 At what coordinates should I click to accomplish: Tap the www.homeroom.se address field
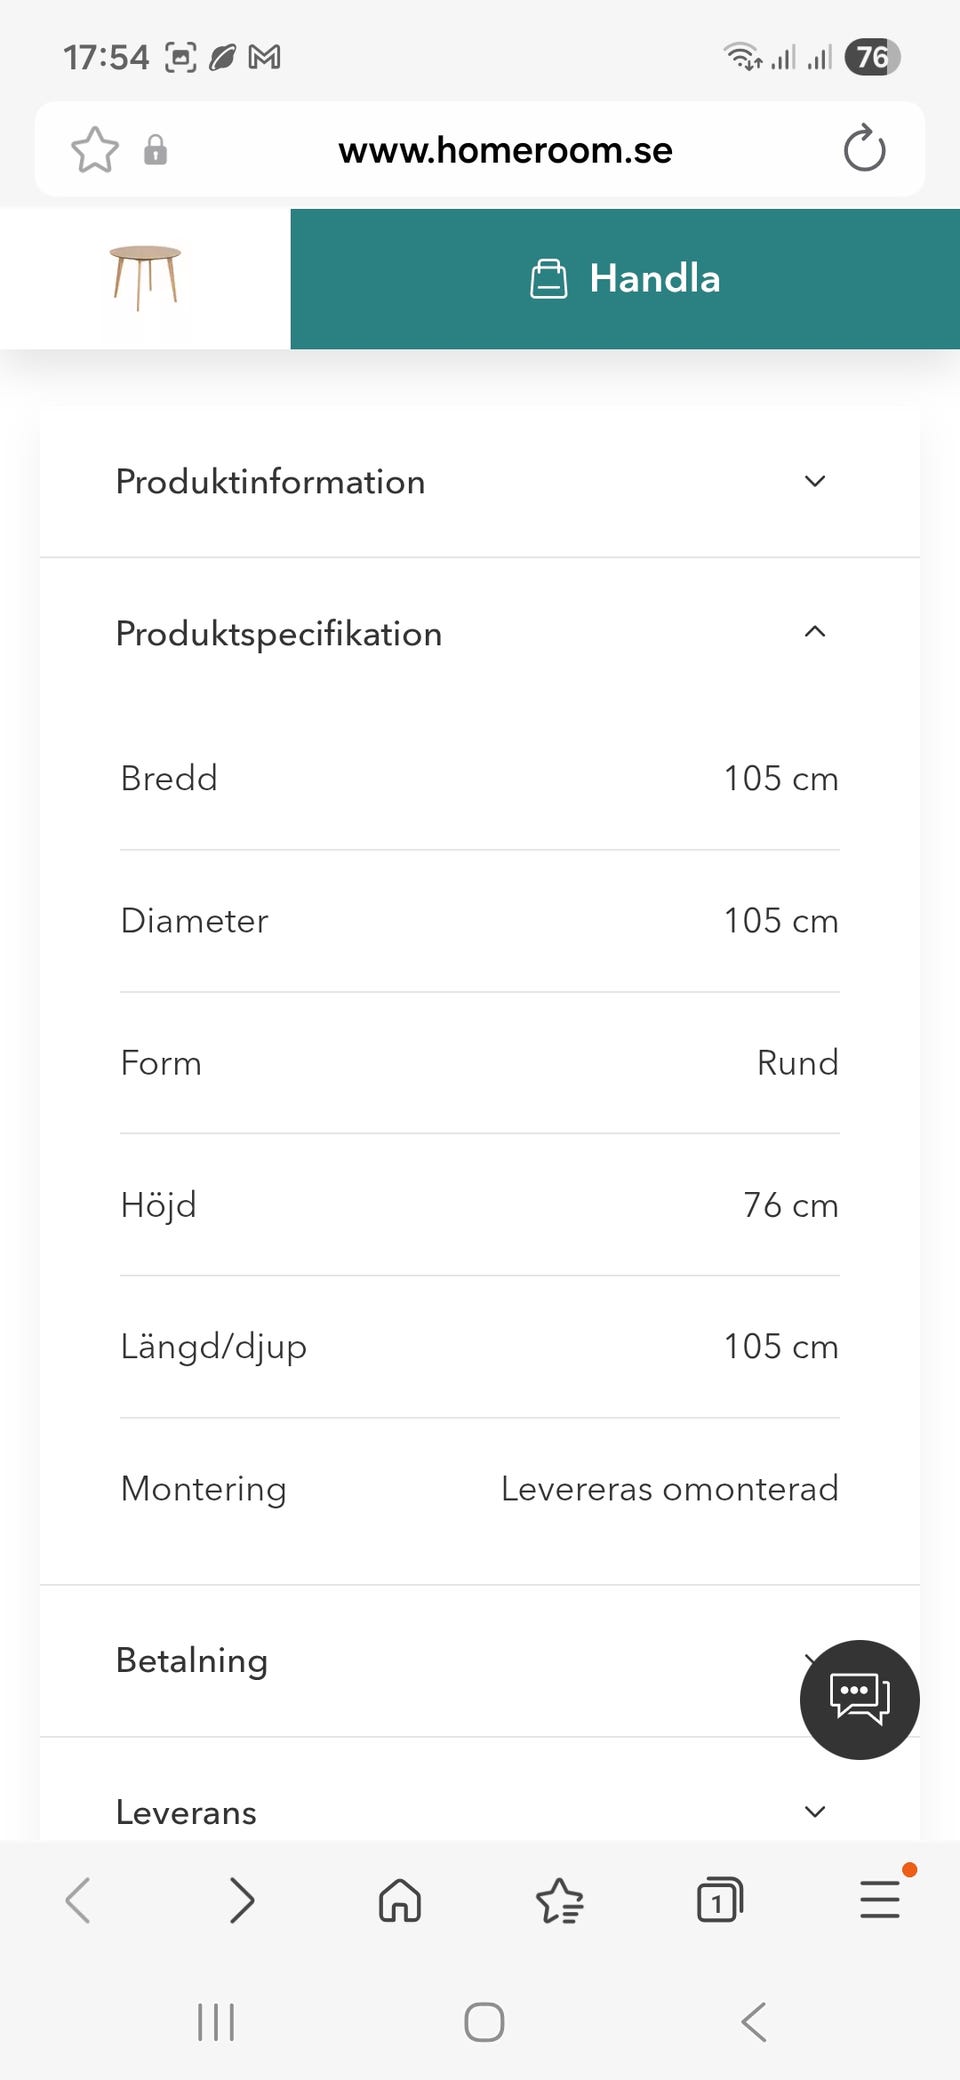click(x=505, y=150)
